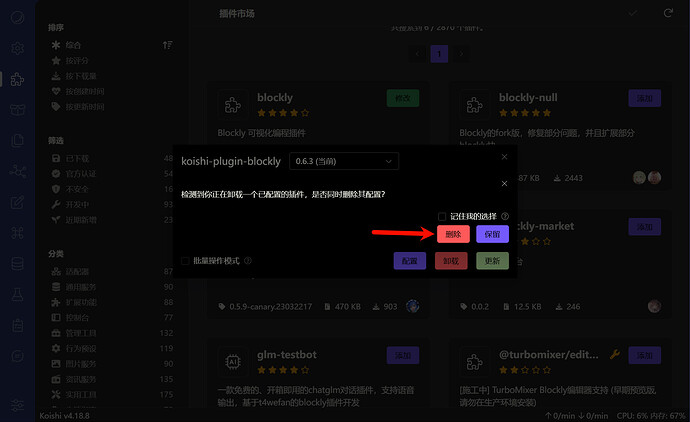690x422 pixels.
Task: Select the 实用工具 category
Action: [112, 394]
